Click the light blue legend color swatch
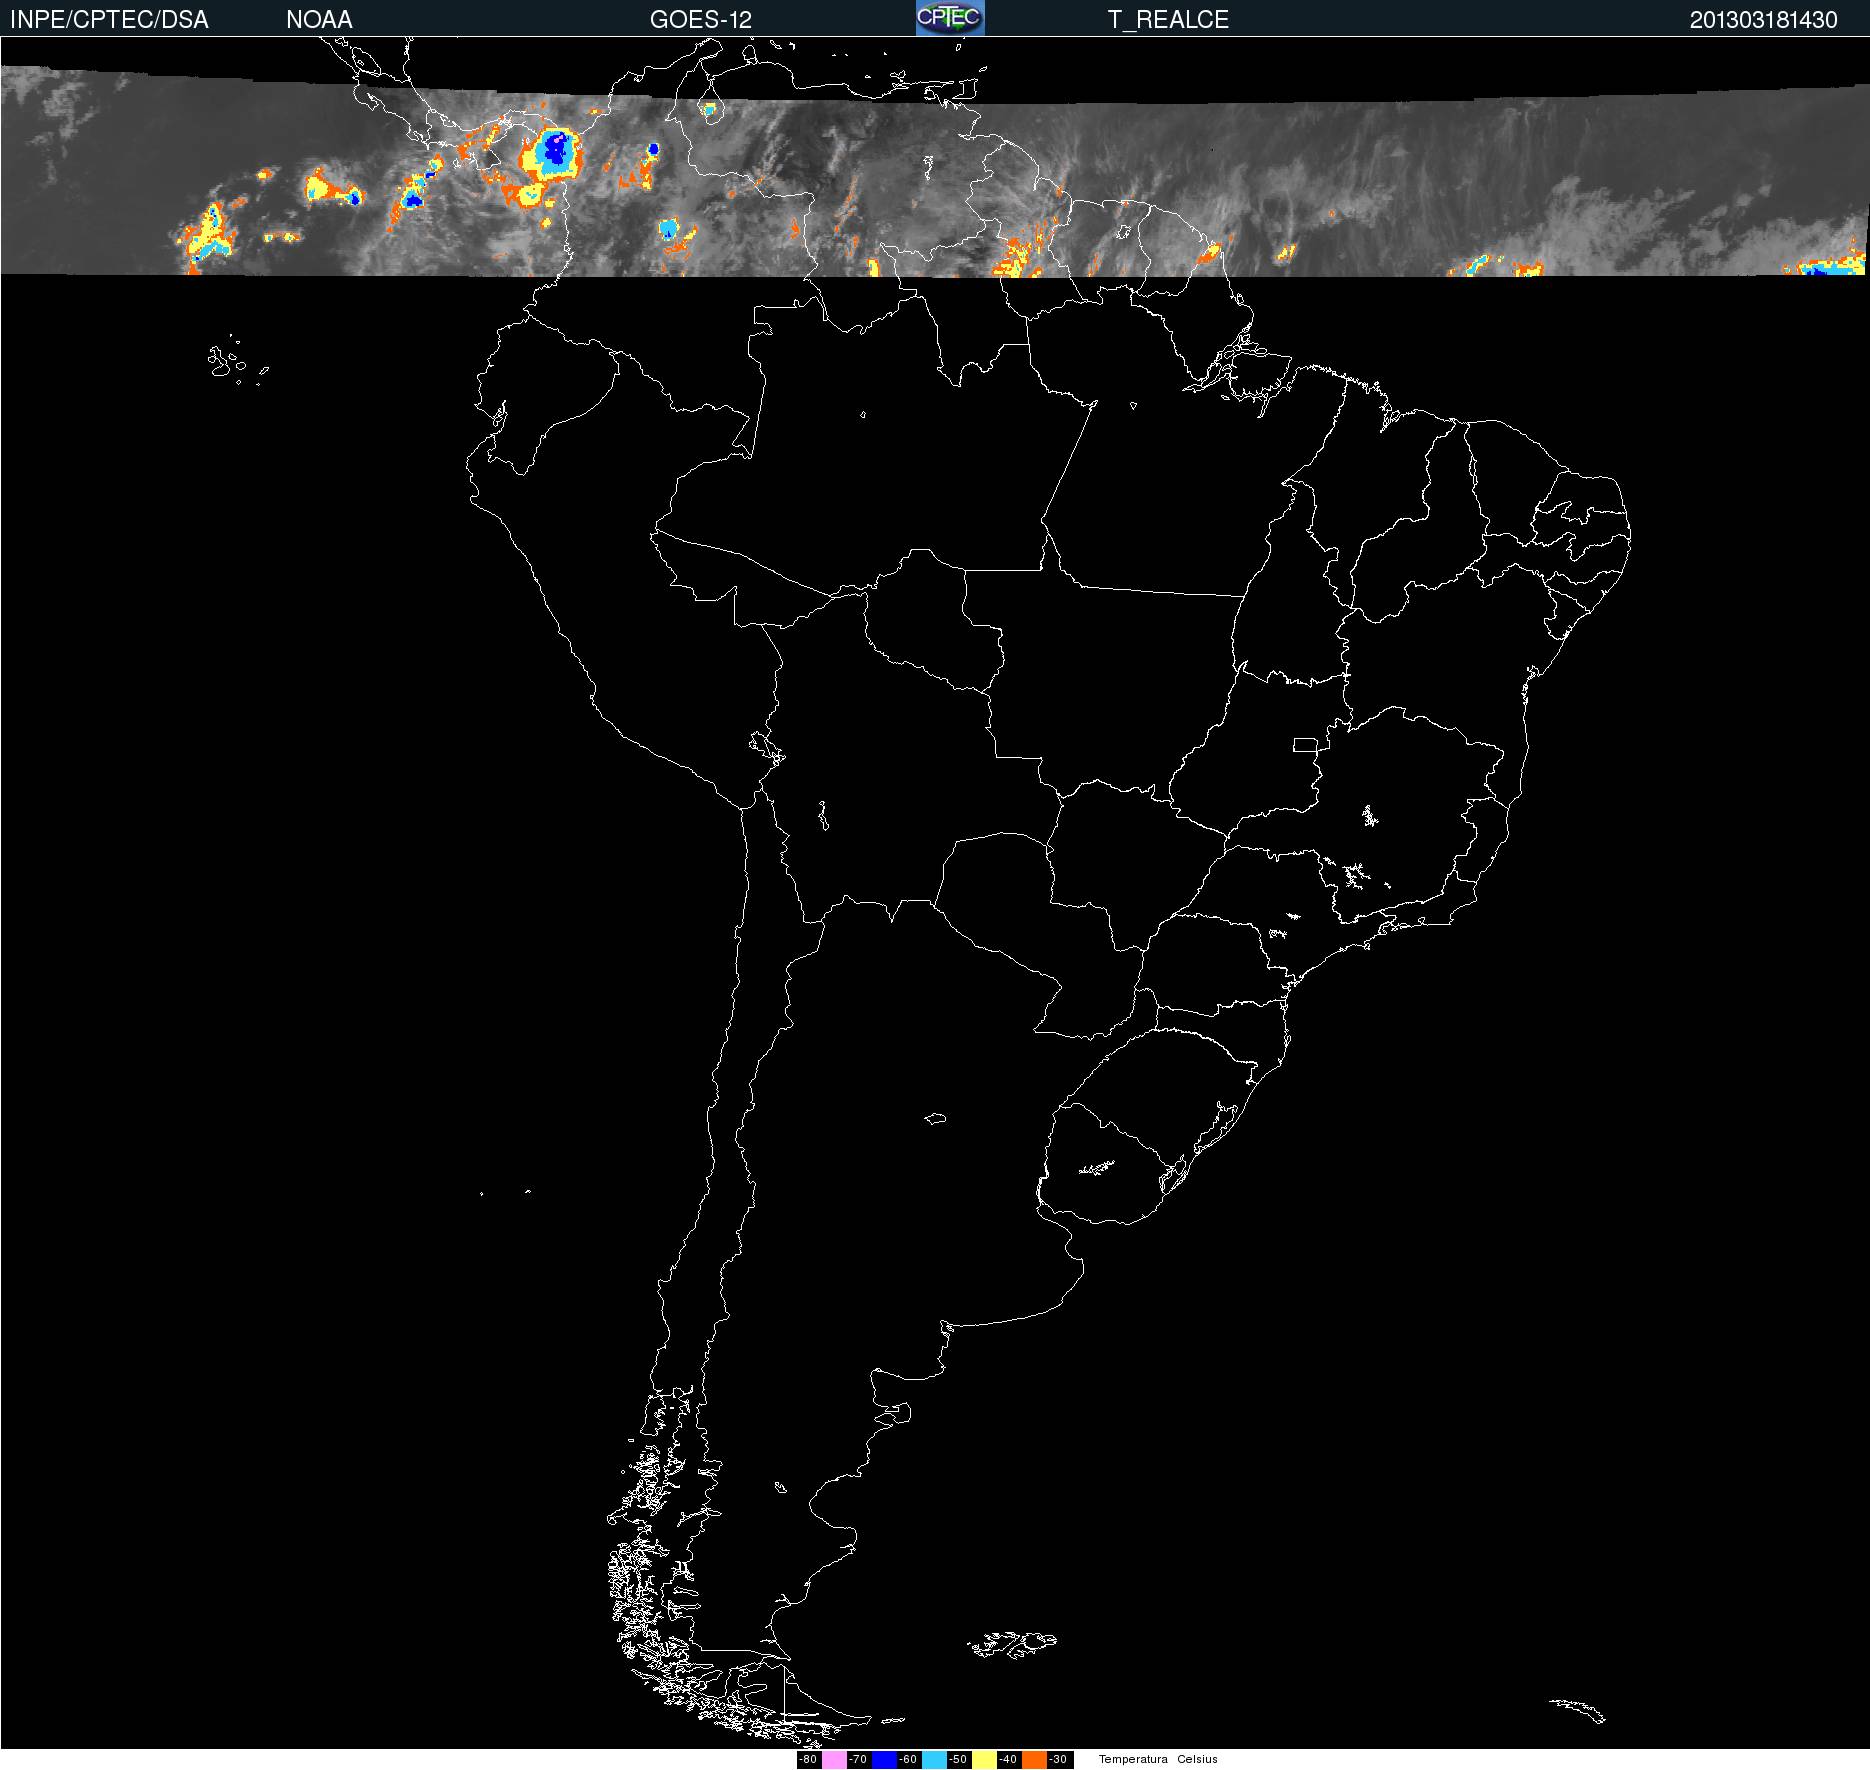The height and width of the screenshot is (1770, 1870). [934, 1759]
